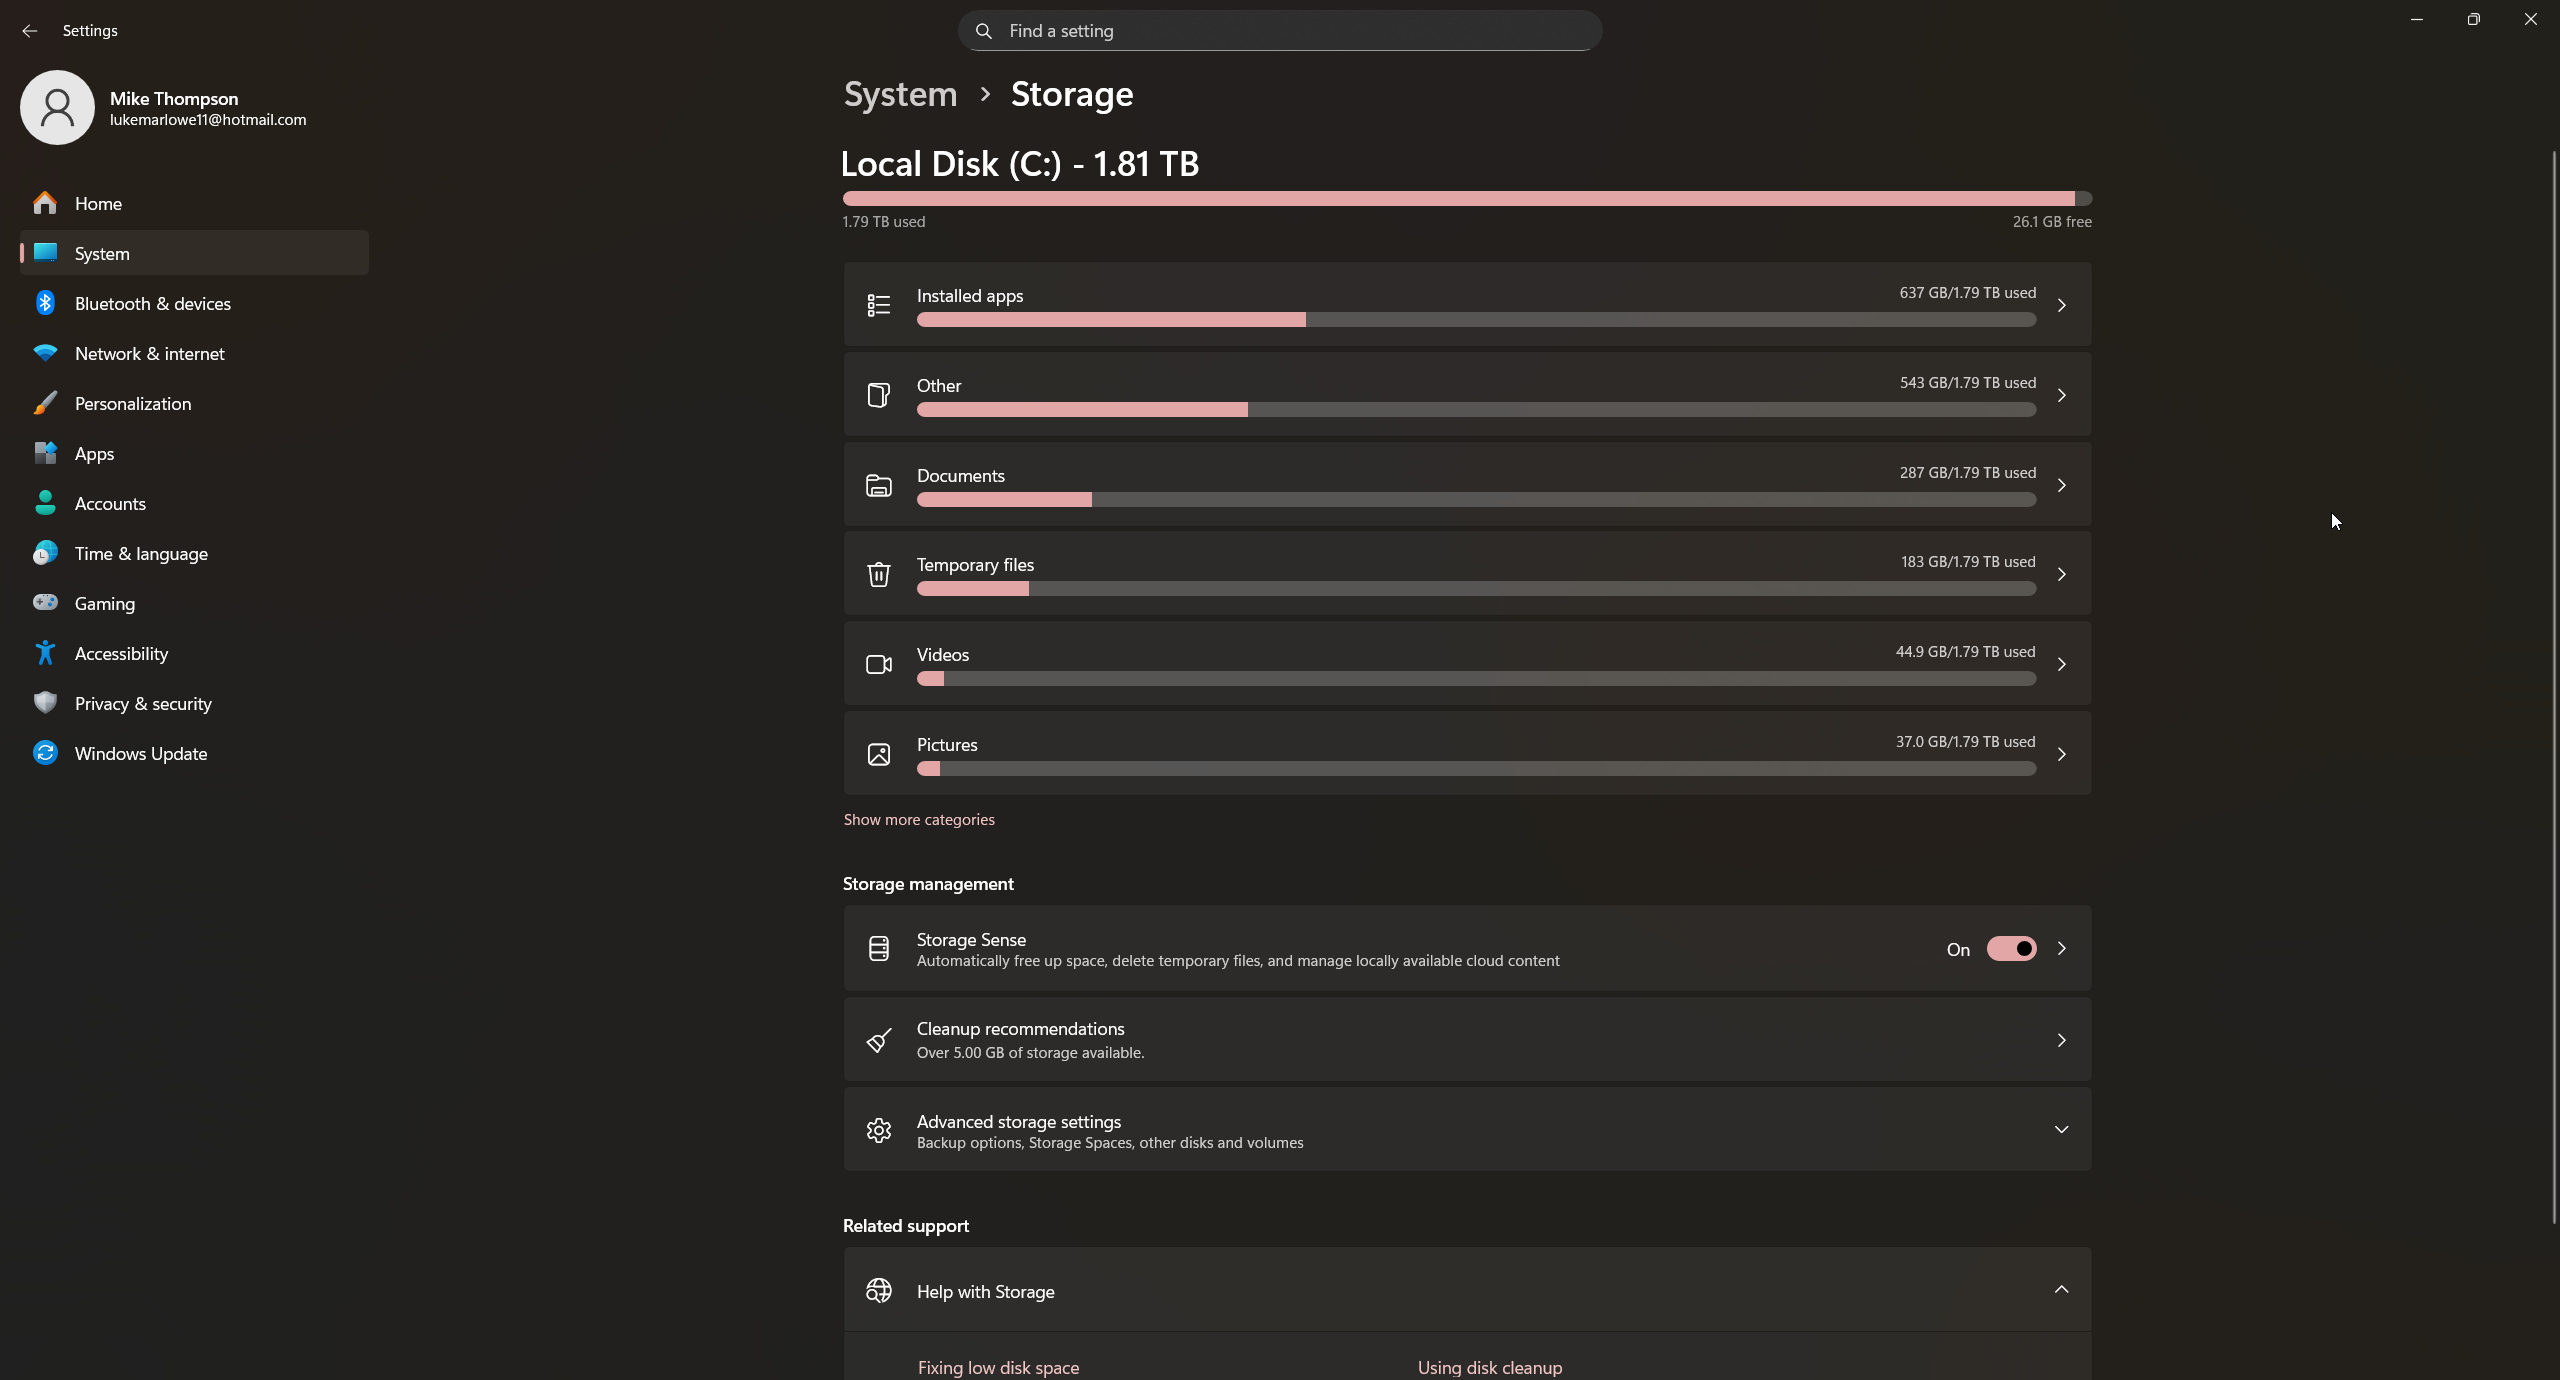Click the user profile avatar

click(57, 107)
